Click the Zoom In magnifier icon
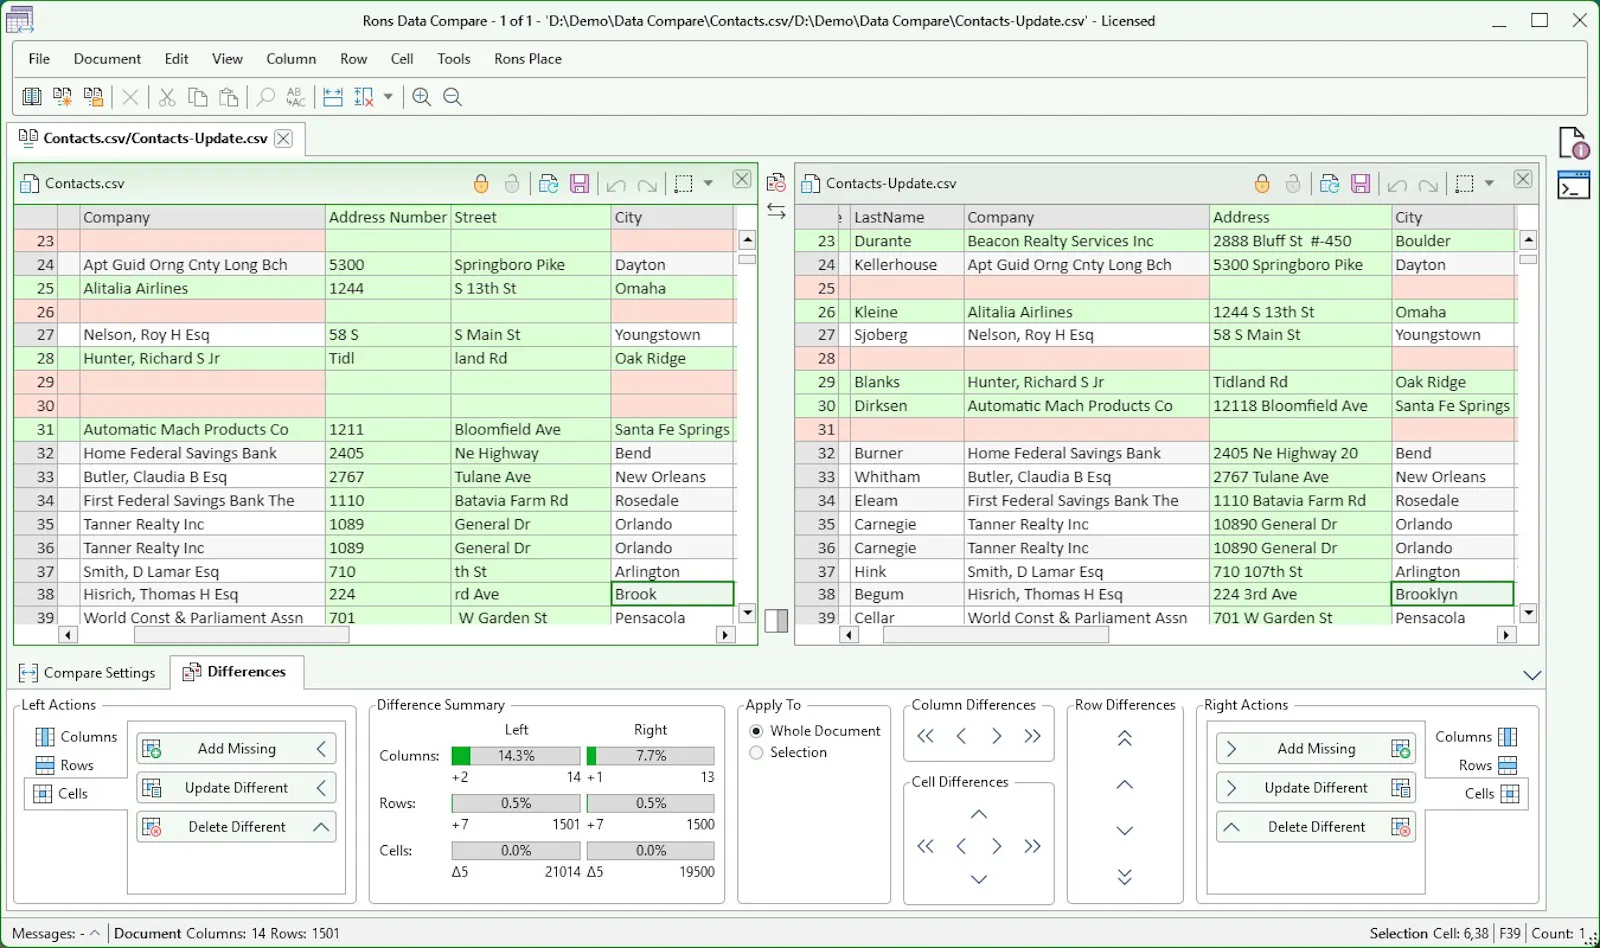Screen dimensions: 1600x948 [422, 97]
